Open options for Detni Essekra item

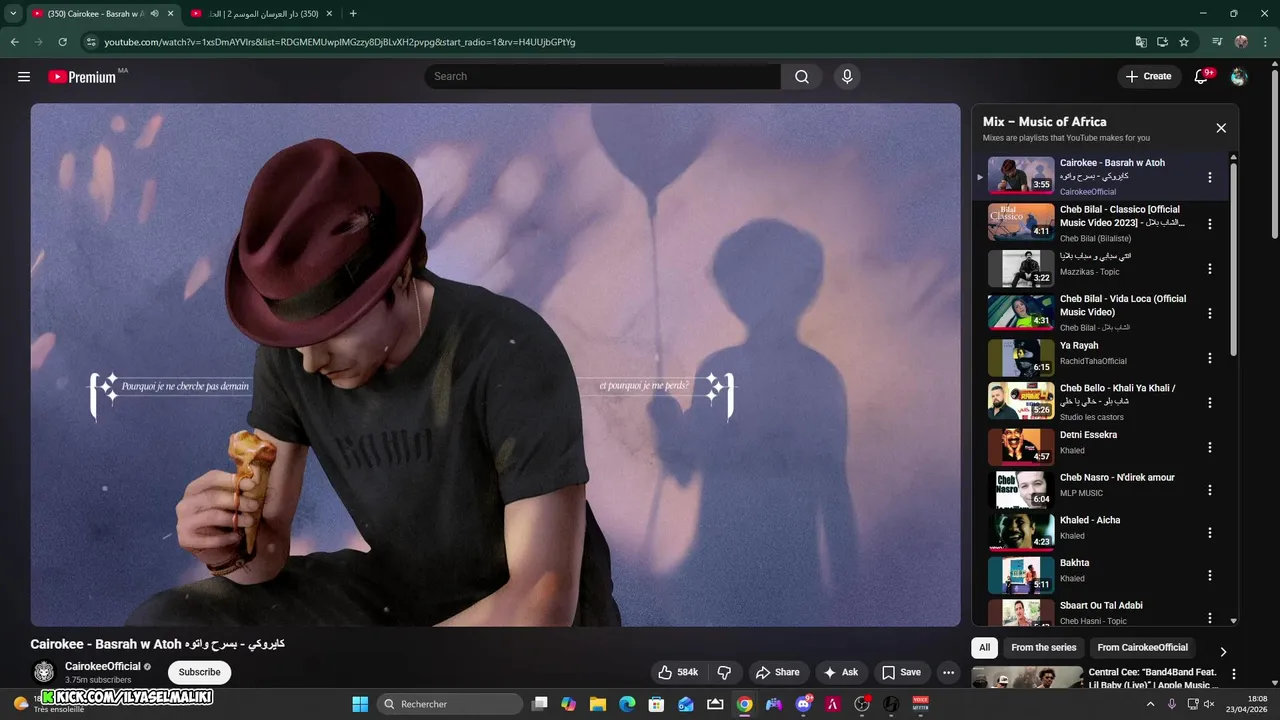pyautogui.click(x=1209, y=447)
